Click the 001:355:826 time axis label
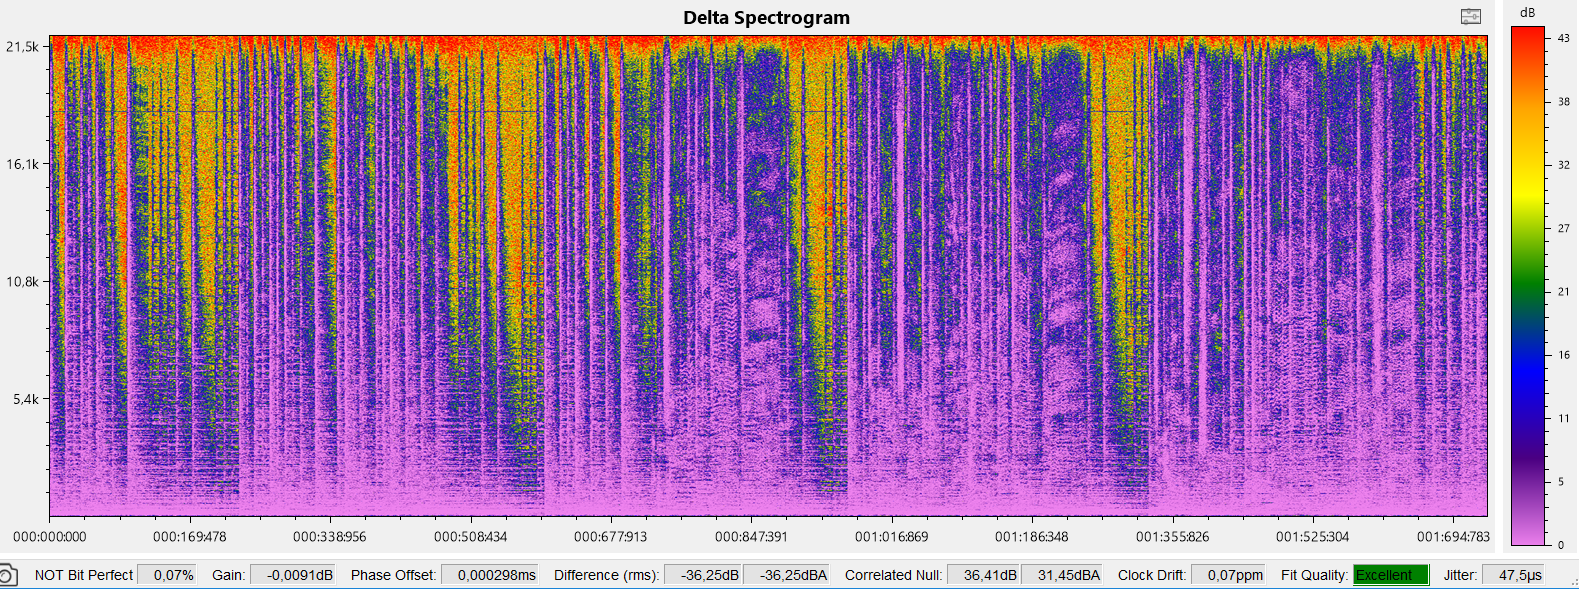 [x=1172, y=537]
